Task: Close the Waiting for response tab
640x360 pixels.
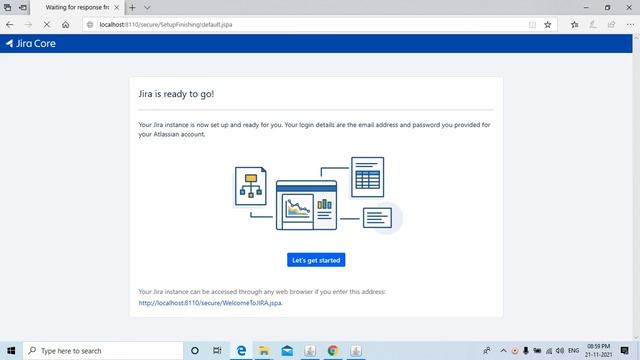Action: [117, 7]
